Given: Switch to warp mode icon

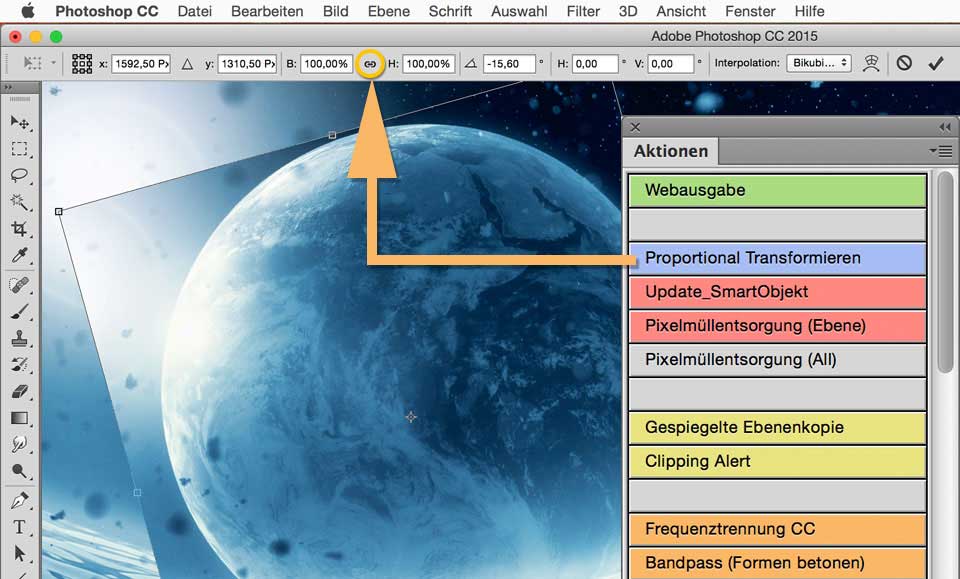Looking at the screenshot, I should 871,63.
